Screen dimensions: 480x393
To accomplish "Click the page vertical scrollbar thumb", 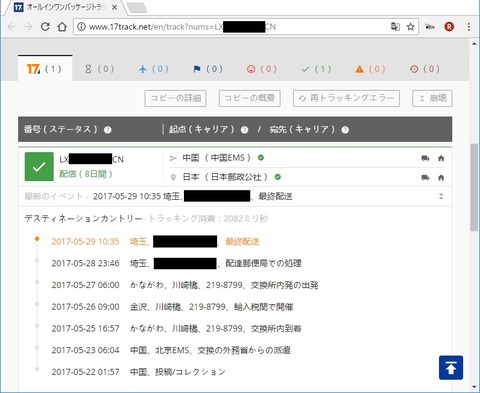I will coord(474,187).
